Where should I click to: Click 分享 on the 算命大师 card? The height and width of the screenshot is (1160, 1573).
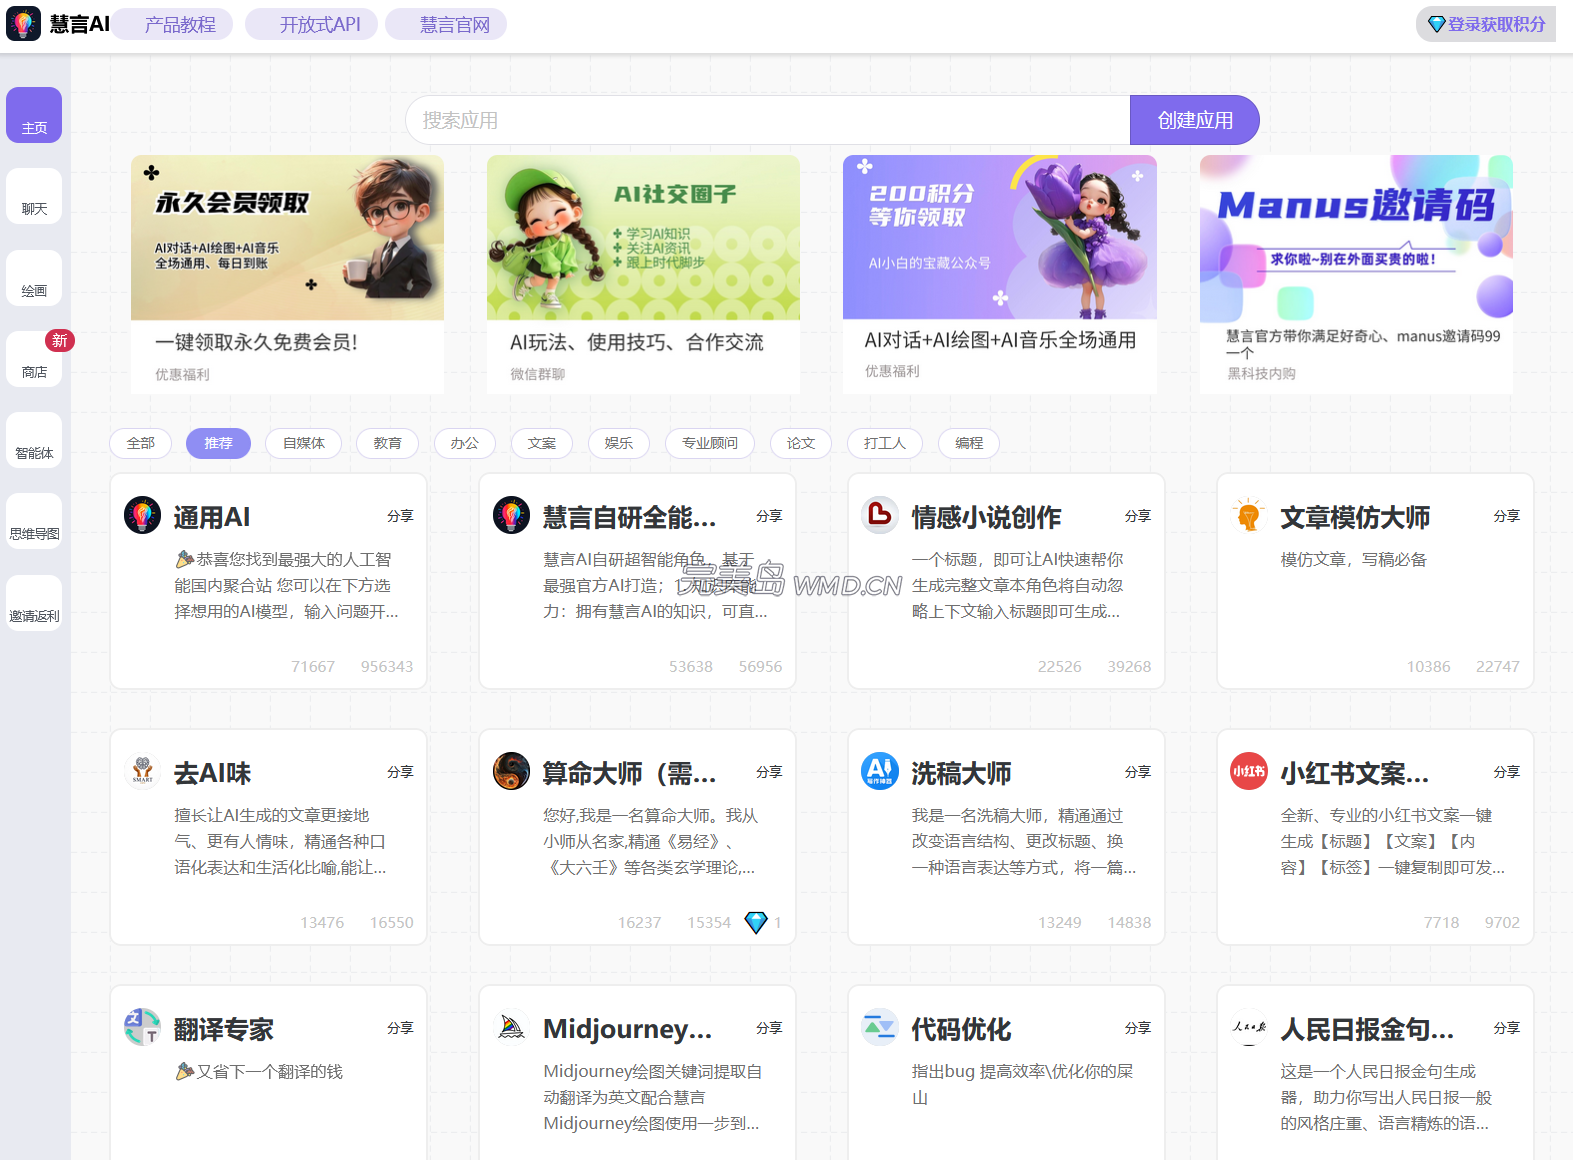pyautogui.click(x=769, y=772)
